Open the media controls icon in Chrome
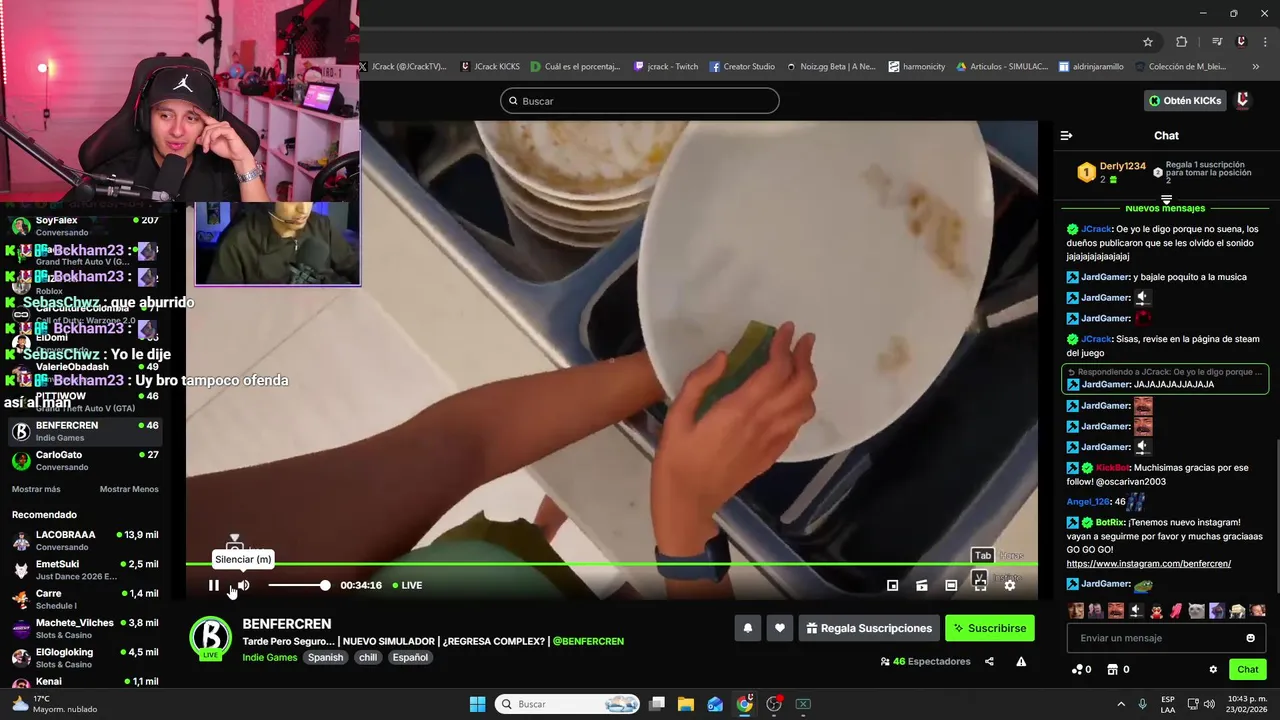Screen dimensions: 1280x720 coord(1217,42)
